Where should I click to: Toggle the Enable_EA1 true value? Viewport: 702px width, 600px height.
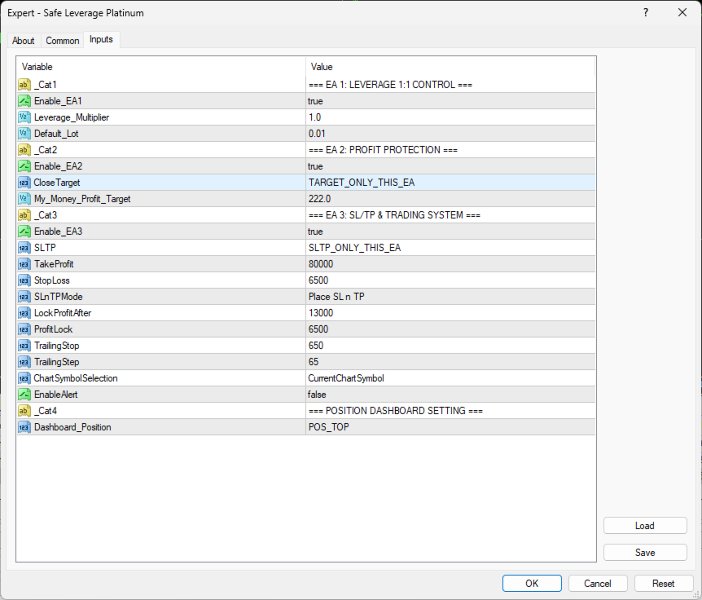tap(450, 101)
